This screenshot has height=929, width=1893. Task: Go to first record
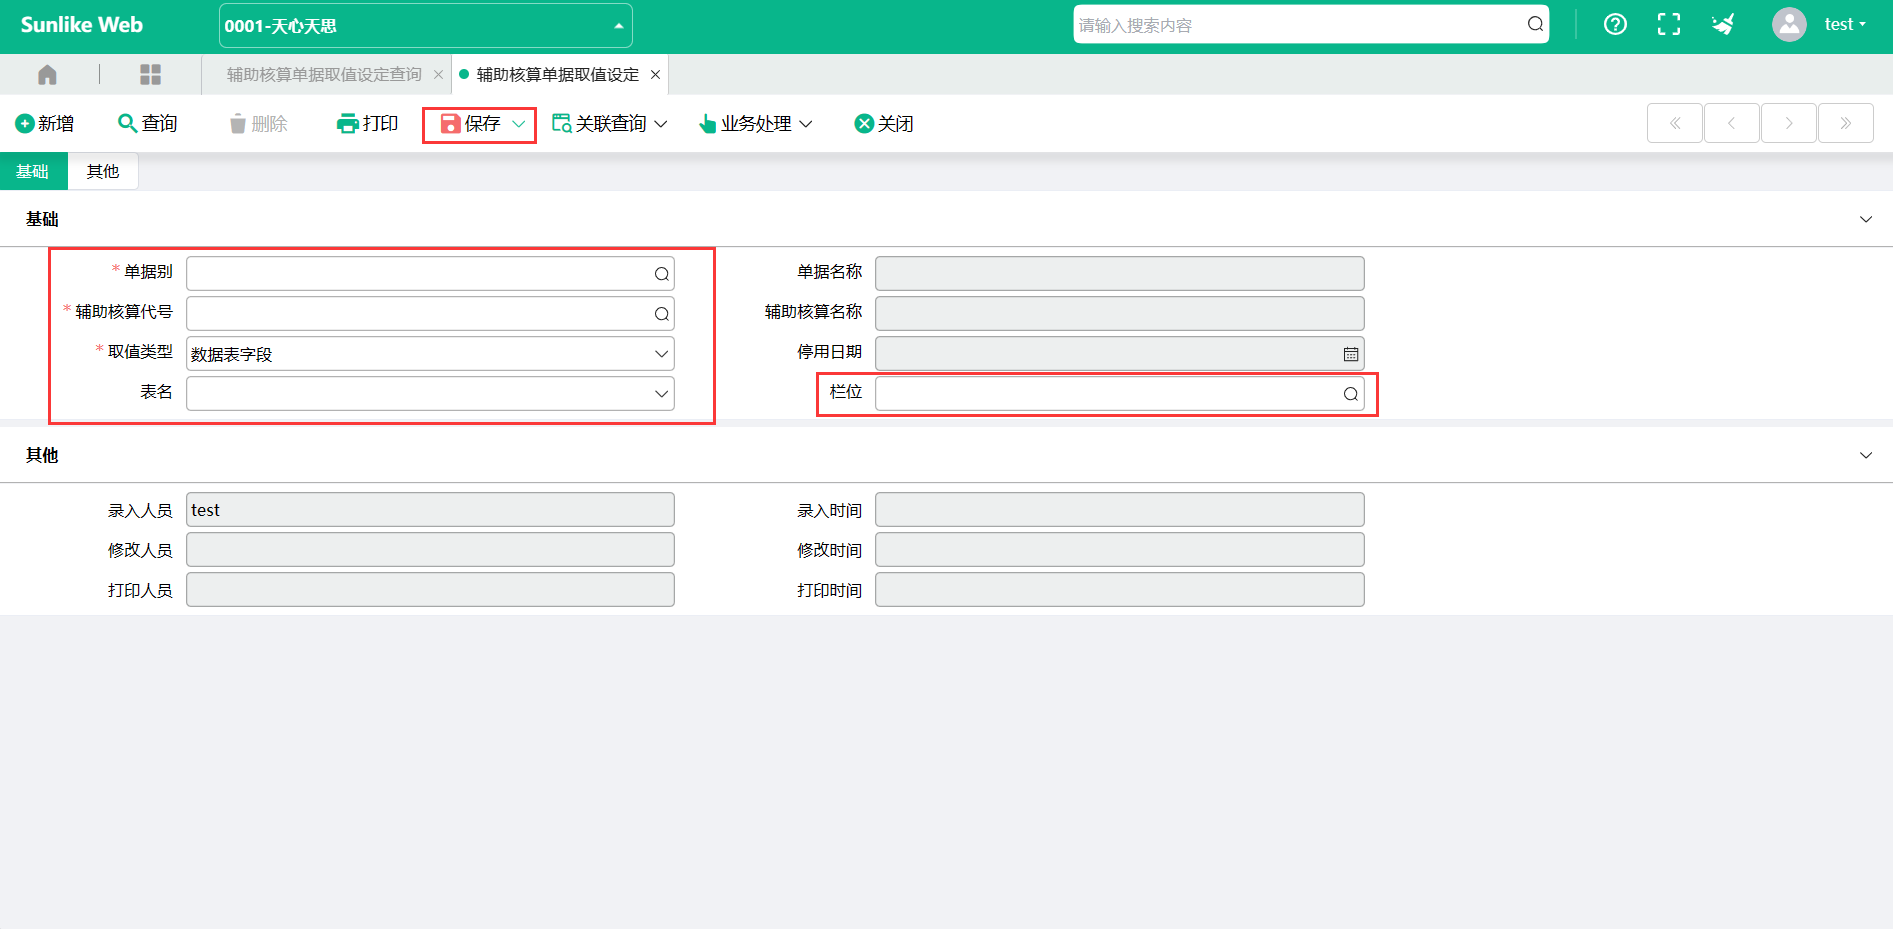[x=1675, y=123]
